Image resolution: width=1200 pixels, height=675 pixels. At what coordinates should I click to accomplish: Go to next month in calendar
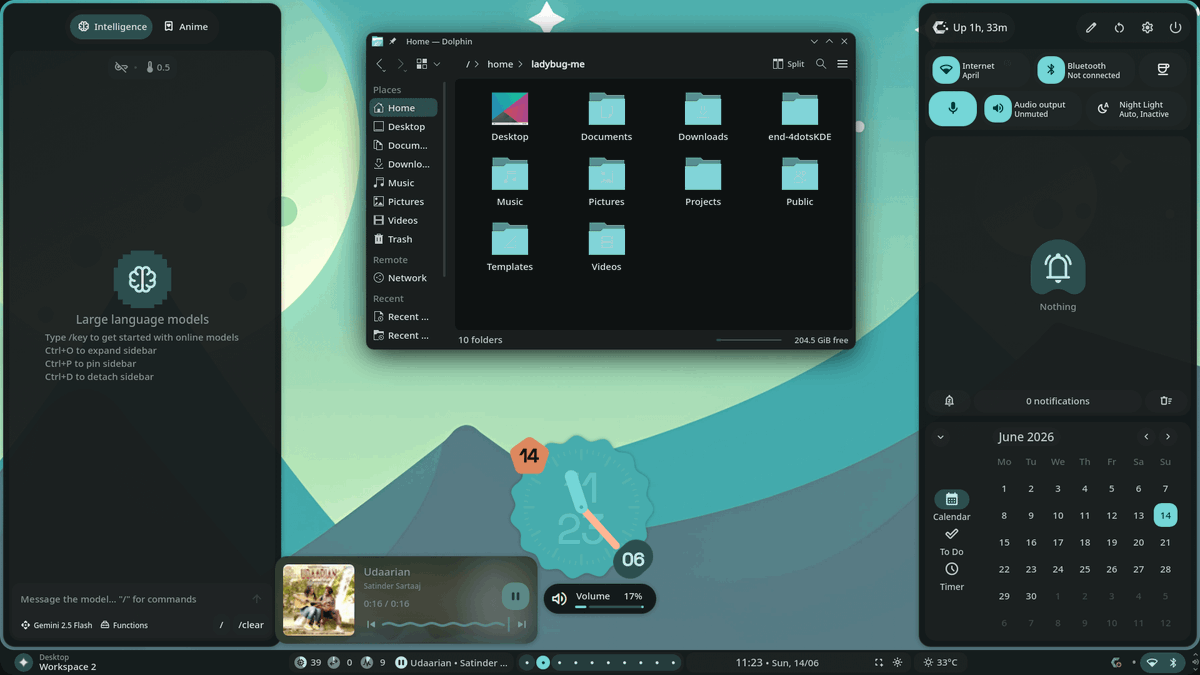click(1168, 437)
